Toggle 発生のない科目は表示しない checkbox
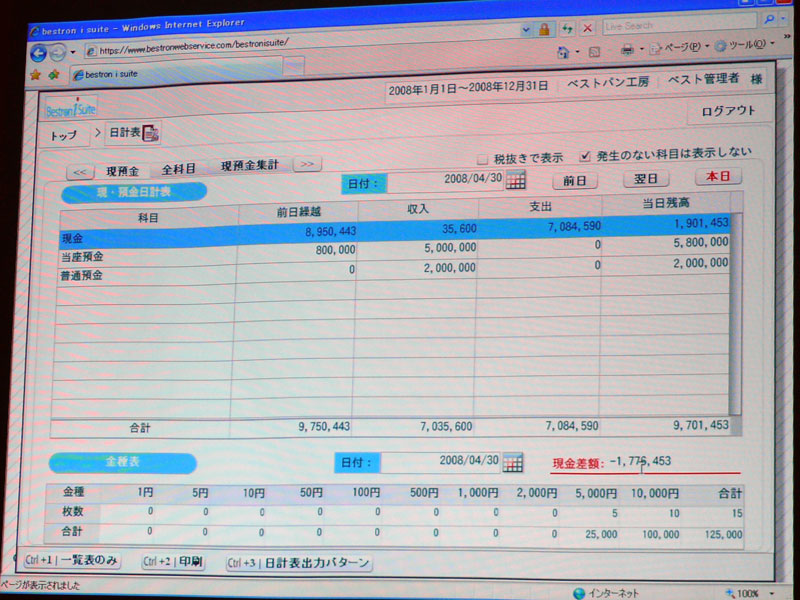The image size is (800, 600). [585, 156]
